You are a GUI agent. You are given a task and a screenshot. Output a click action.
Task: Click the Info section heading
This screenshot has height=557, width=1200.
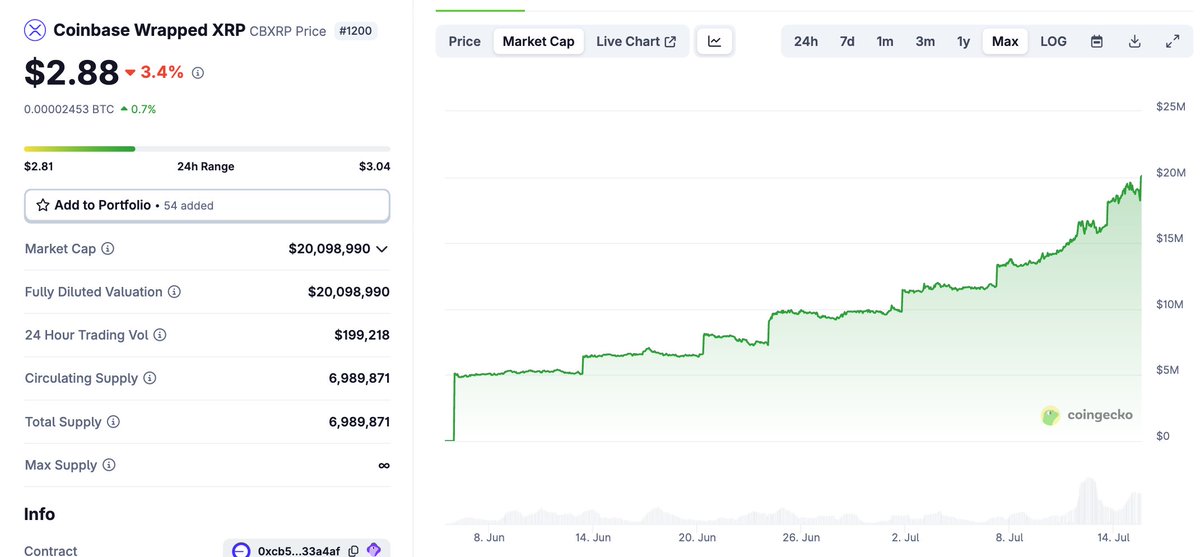click(40, 514)
